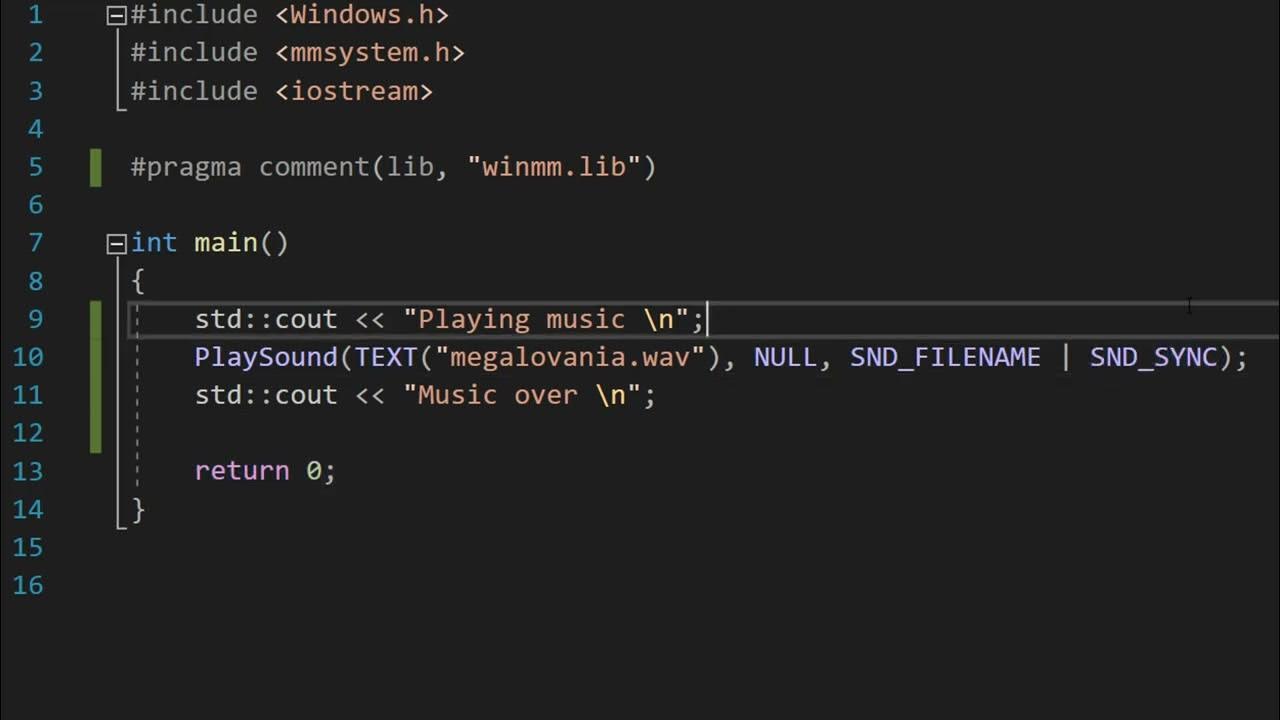The height and width of the screenshot is (720, 1280).
Task: Click <mmsystem.h> on line 2
Action: click(370, 52)
